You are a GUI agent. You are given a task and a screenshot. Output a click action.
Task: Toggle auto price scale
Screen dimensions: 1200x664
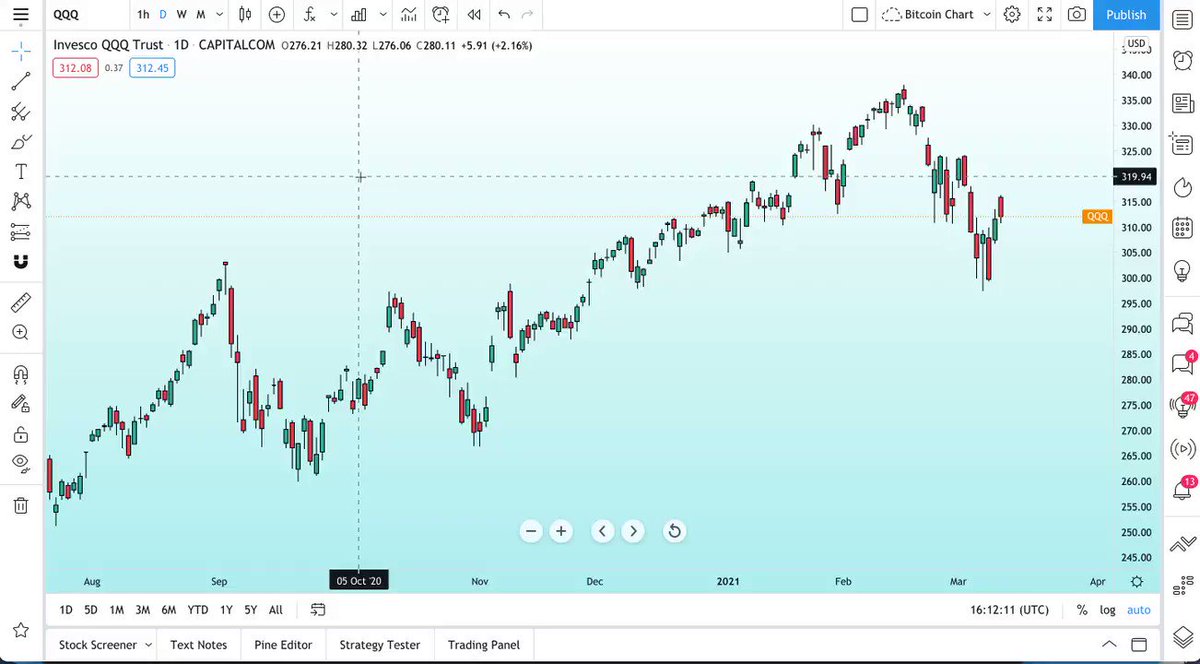click(1139, 610)
